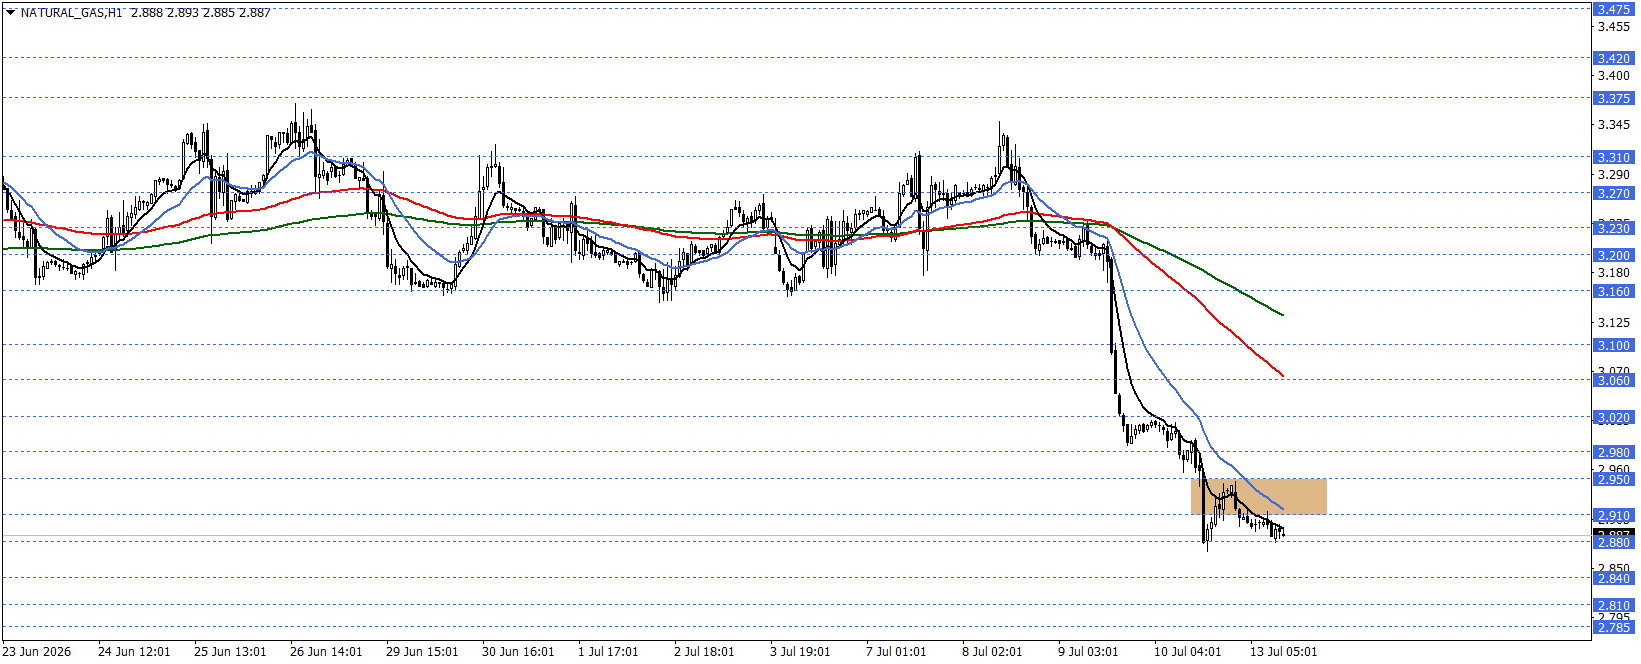
Task: Click the end of the red moving average
Action: pos(1282,376)
